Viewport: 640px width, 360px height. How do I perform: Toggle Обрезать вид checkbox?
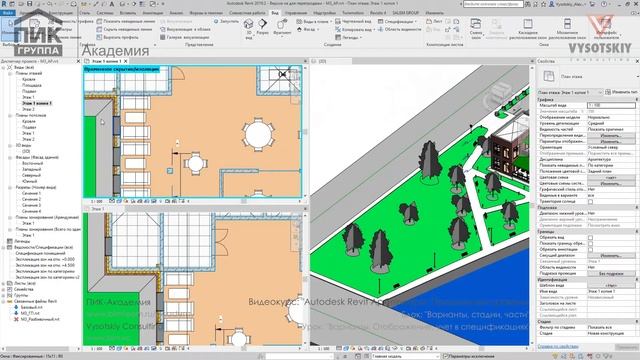tap(590, 238)
